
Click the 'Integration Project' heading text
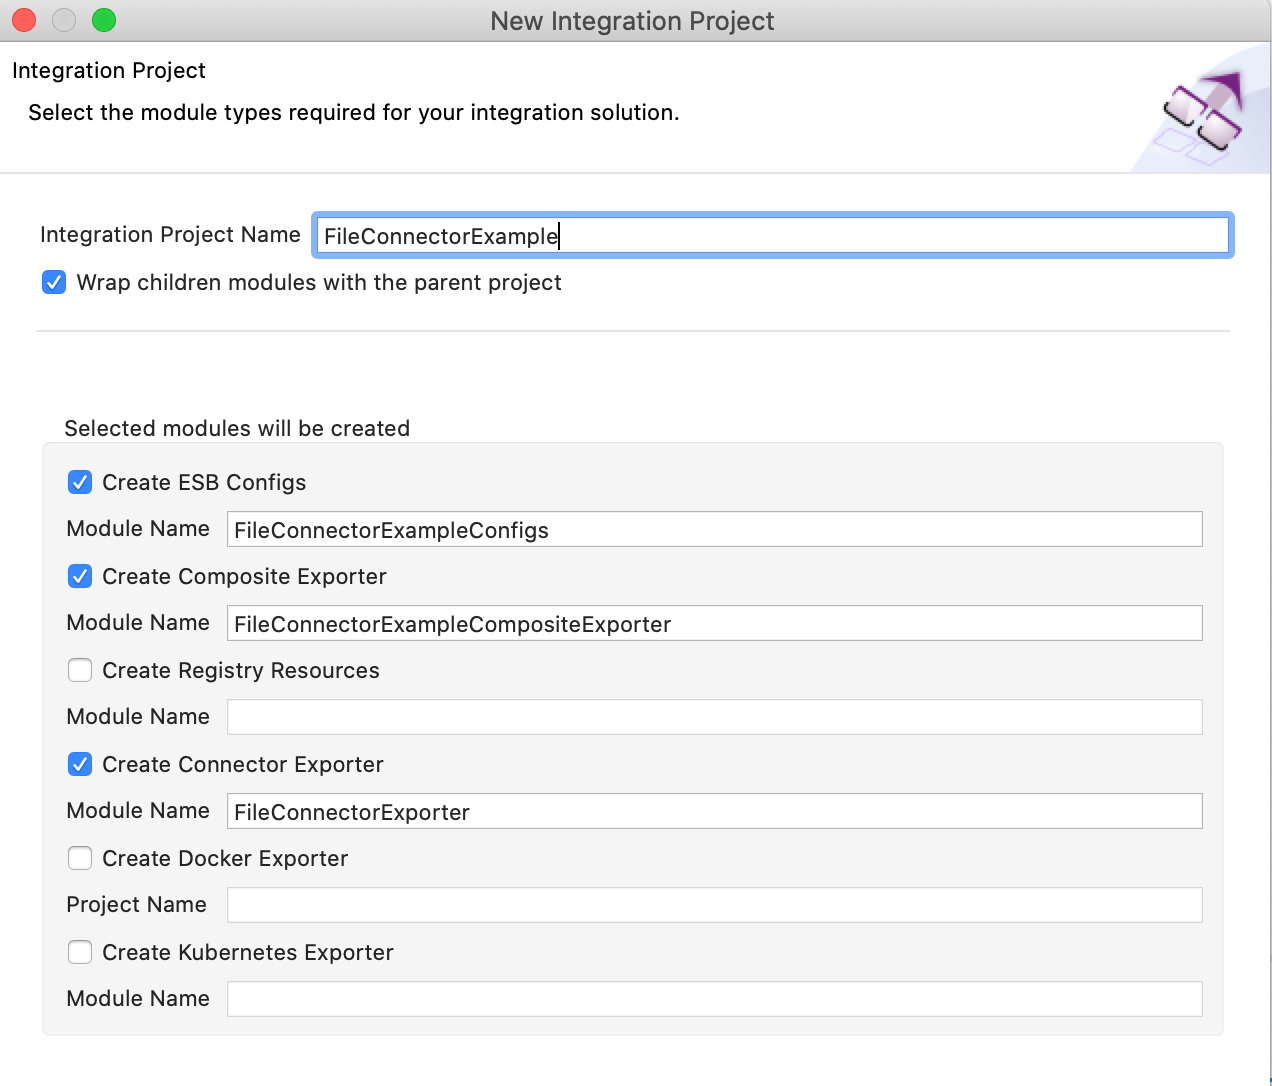coord(109,71)
